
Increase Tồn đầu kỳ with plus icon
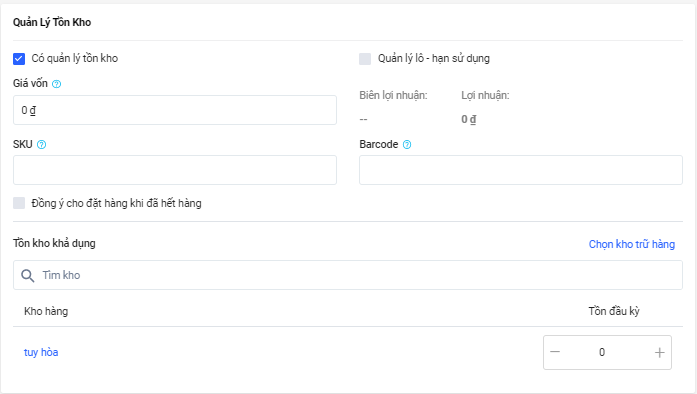[660, 353]
